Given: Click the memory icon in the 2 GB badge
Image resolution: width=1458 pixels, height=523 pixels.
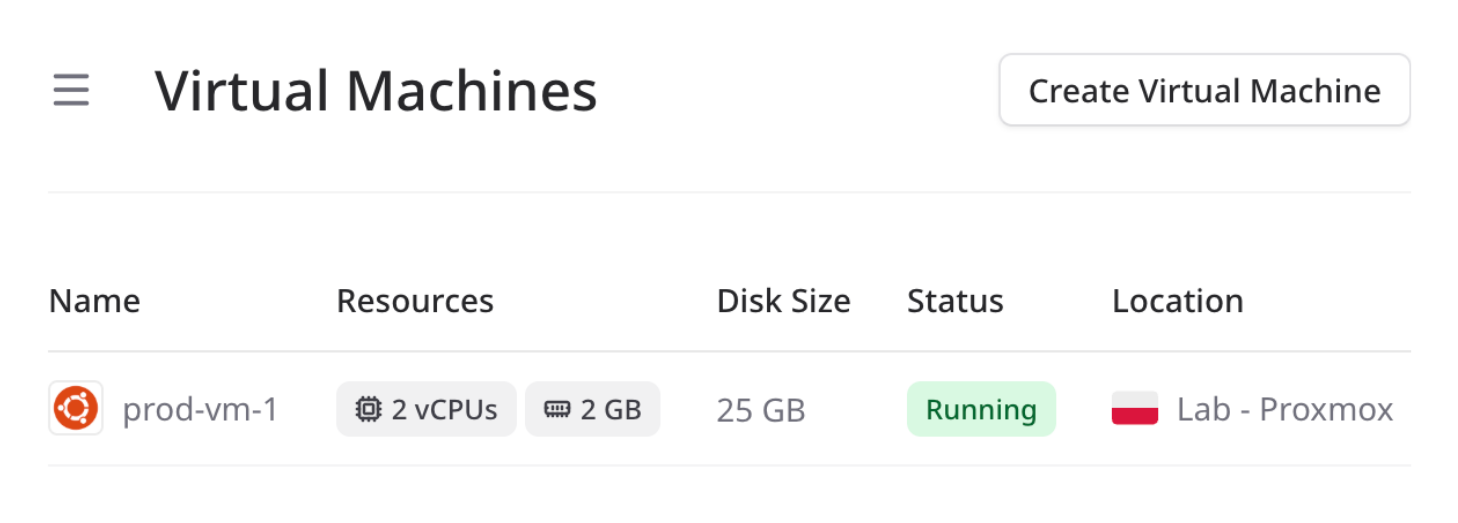Looking at the screenshot, I should [x=556, y=409].
